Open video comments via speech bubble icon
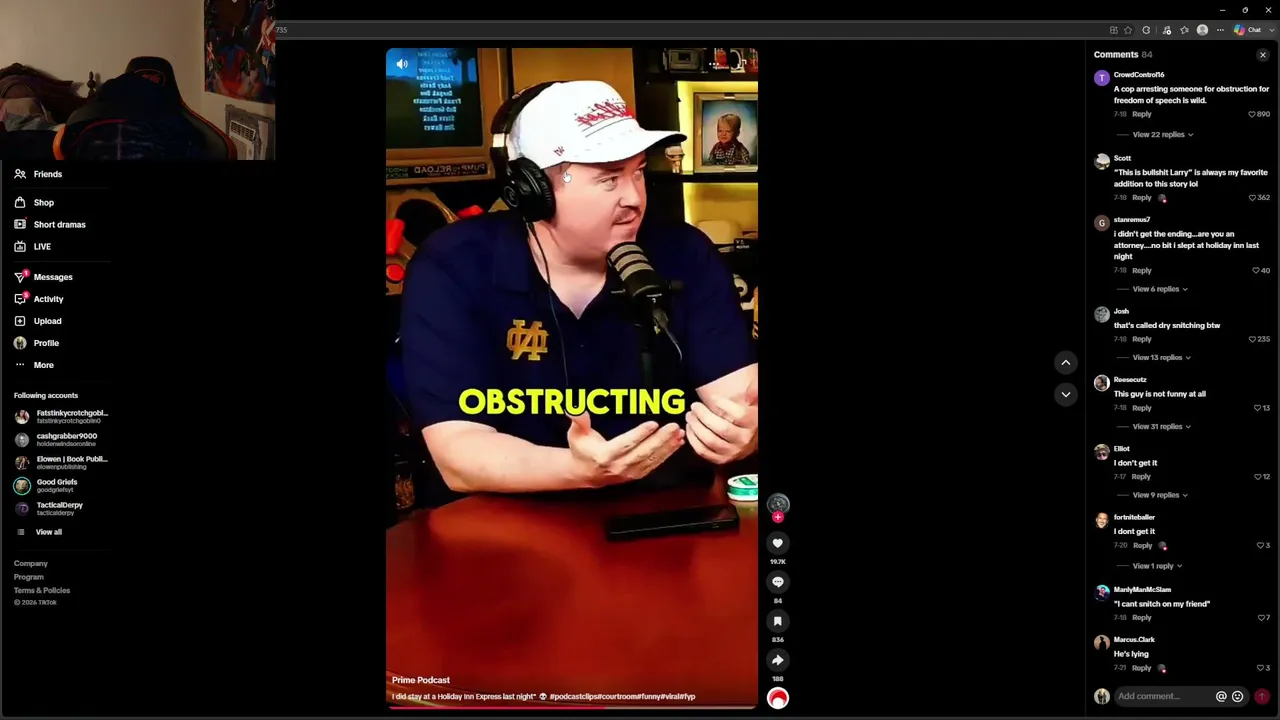 (778, 582)
